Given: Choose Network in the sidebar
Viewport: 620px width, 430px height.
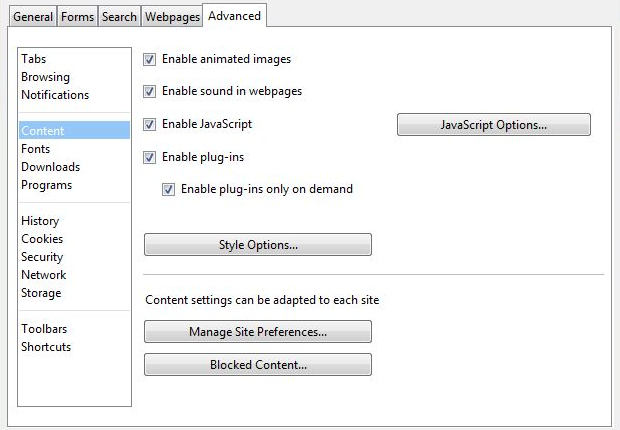Looking at the screenshot, I should pos(74,275).
